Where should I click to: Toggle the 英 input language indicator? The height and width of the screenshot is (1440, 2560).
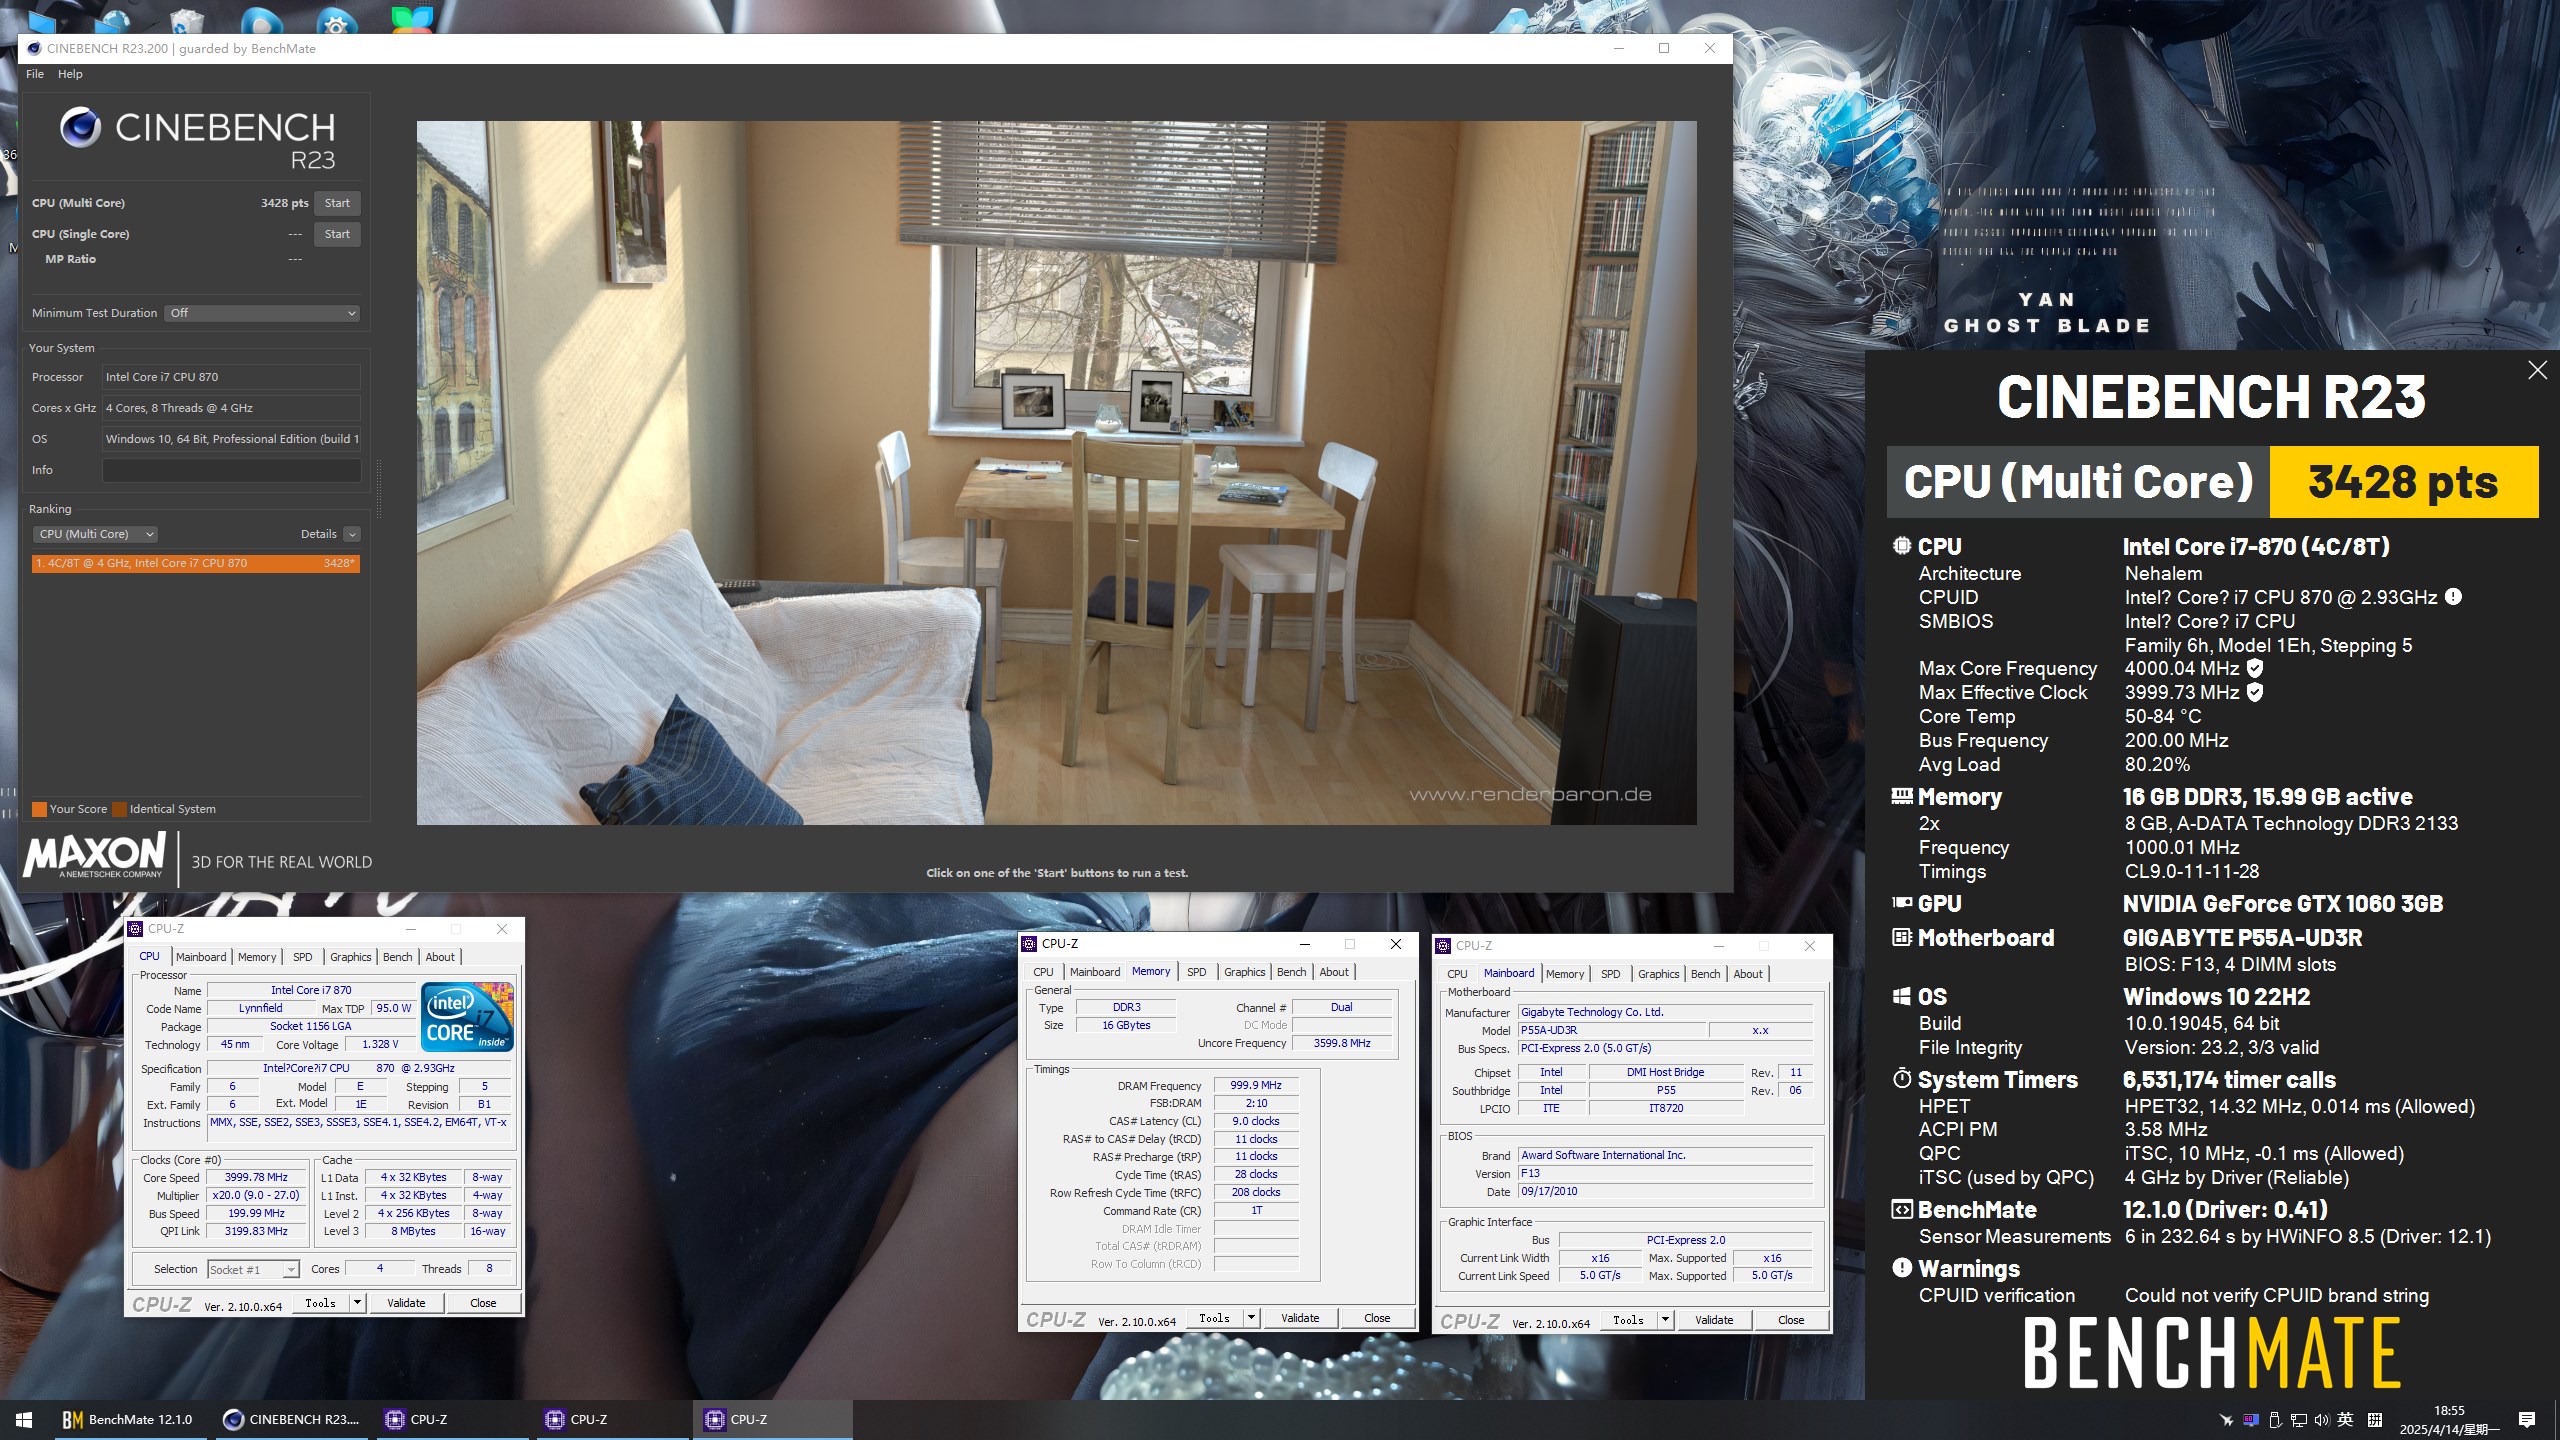point(2345,1419)
